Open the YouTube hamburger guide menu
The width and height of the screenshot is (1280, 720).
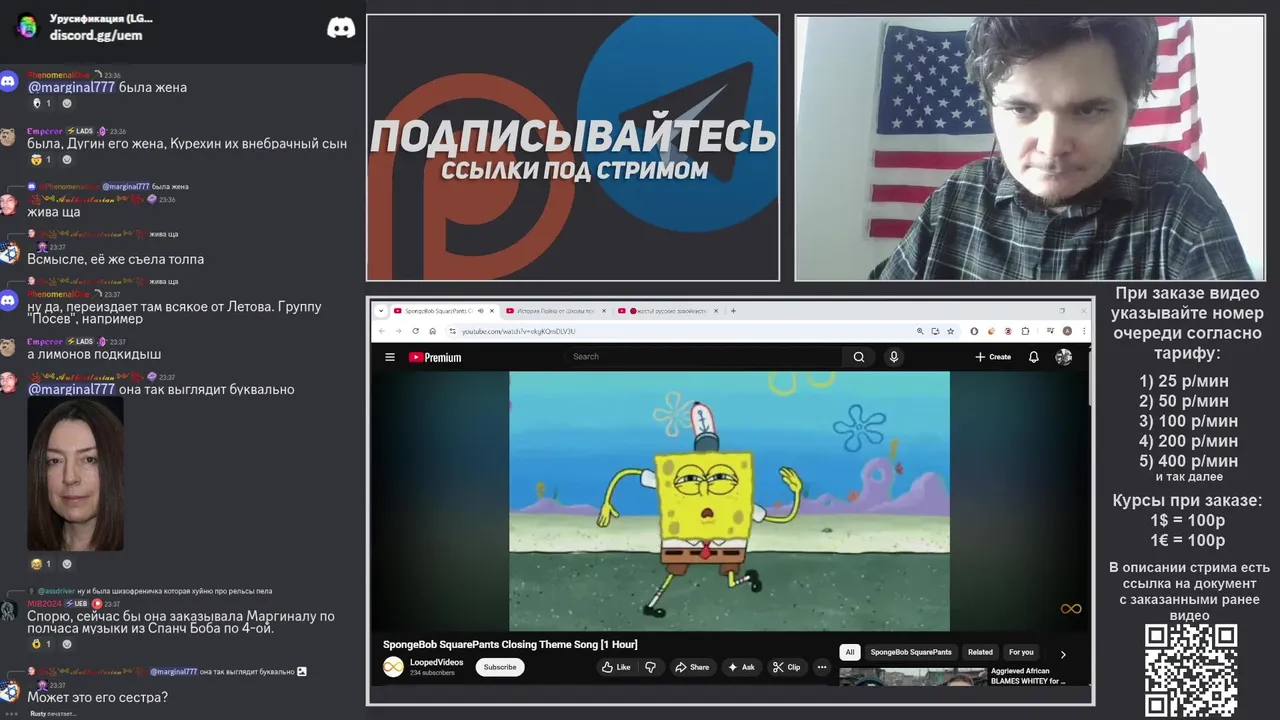(390, 357)
